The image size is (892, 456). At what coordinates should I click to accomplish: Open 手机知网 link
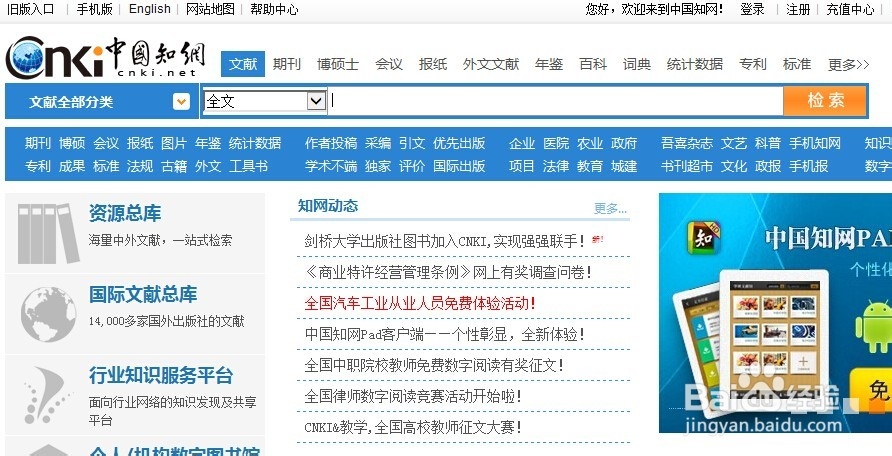(x=815, y=143)
